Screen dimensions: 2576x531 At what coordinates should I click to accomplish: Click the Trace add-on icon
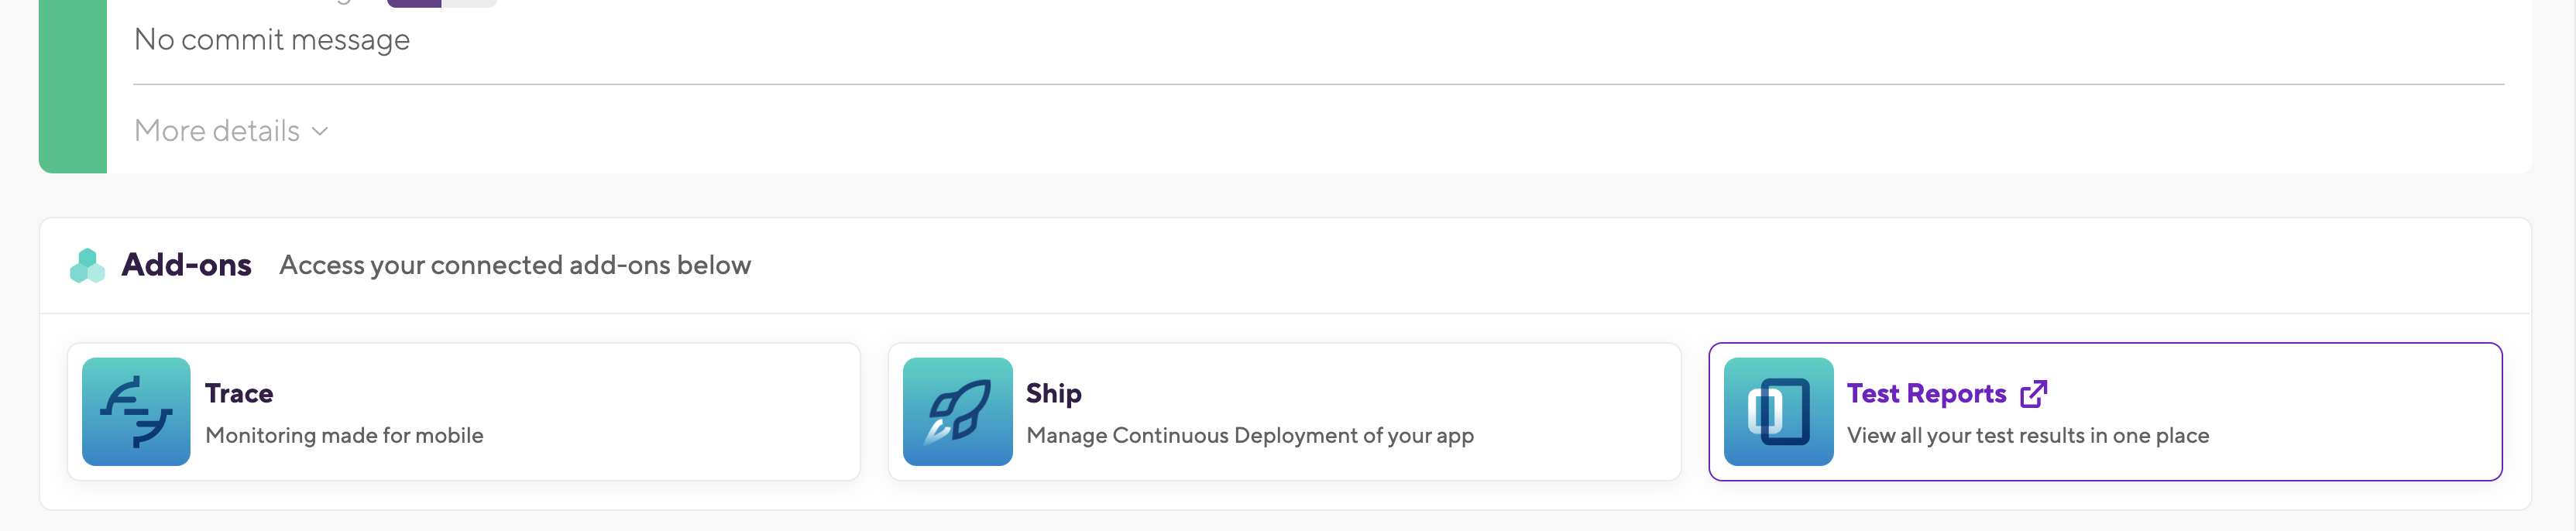[x=136, y=411]
